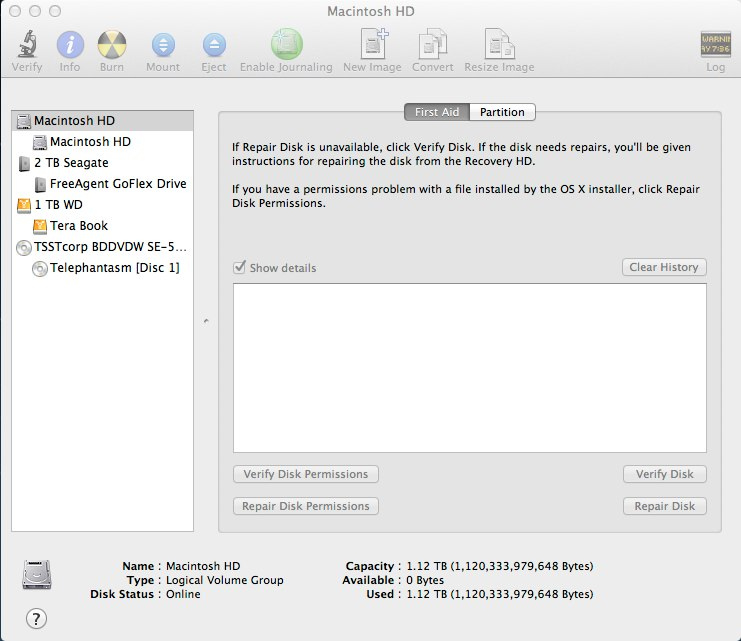This screenshot has width=741, height=641.
Task: Open the Info toolbar icon
Action: [70, 44]
